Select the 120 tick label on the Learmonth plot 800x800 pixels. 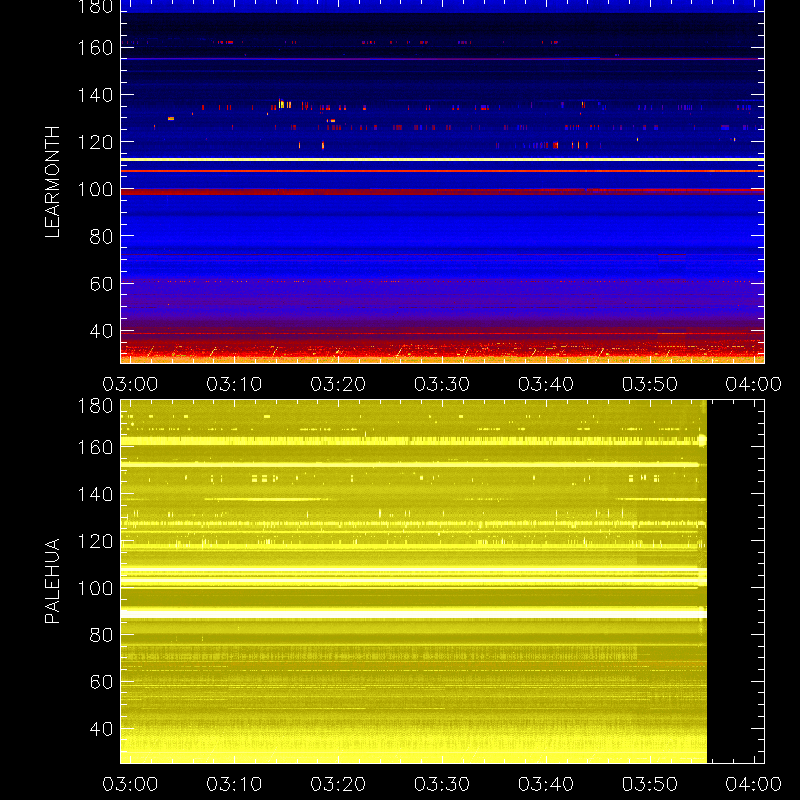[95, 142]
